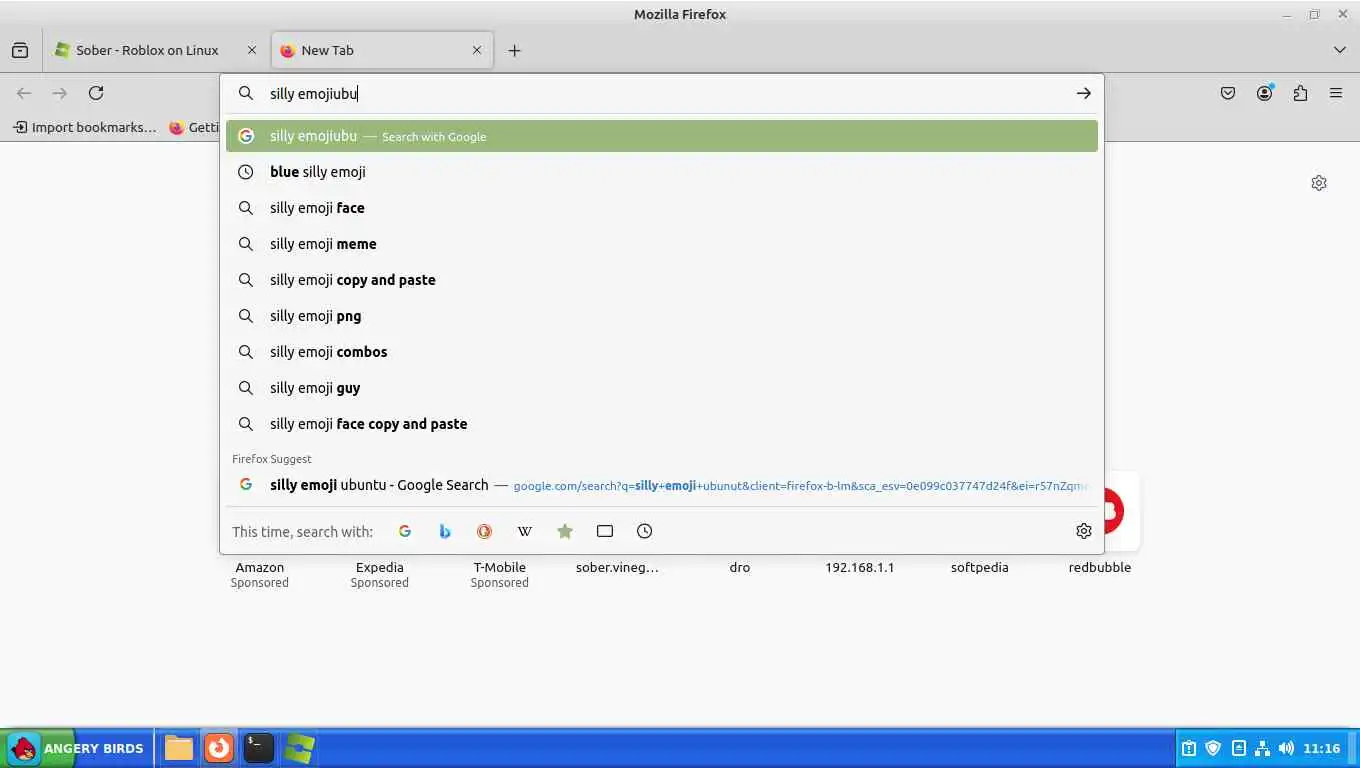Search in Bookmarks using star icon

(565, 531)
